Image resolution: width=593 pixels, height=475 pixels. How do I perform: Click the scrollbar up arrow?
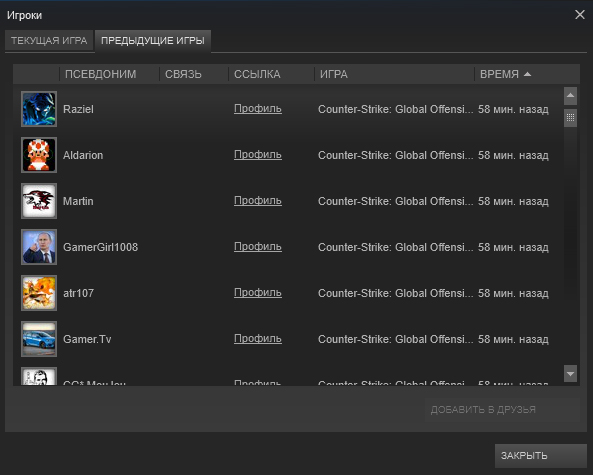(570, 96)
